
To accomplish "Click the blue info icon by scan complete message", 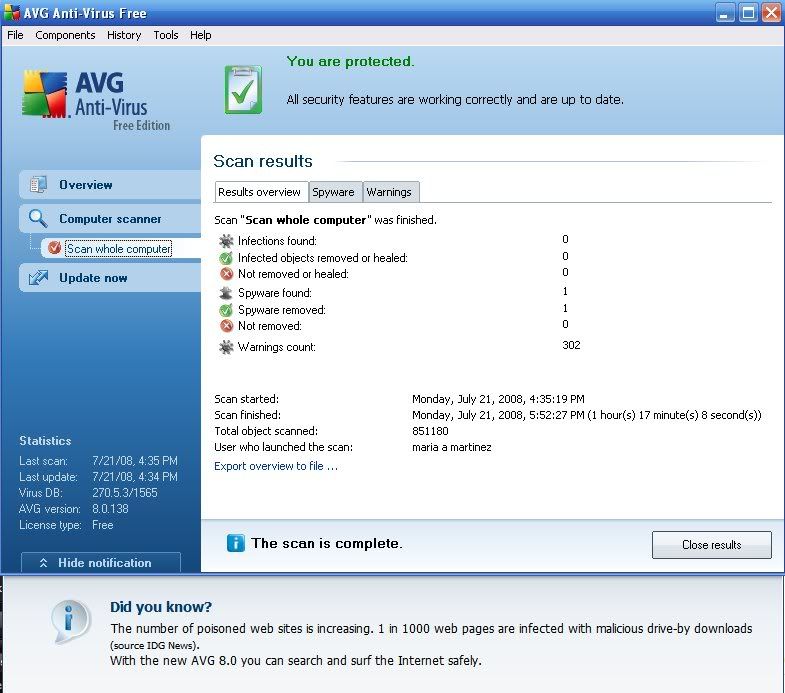I will [236, 543].
